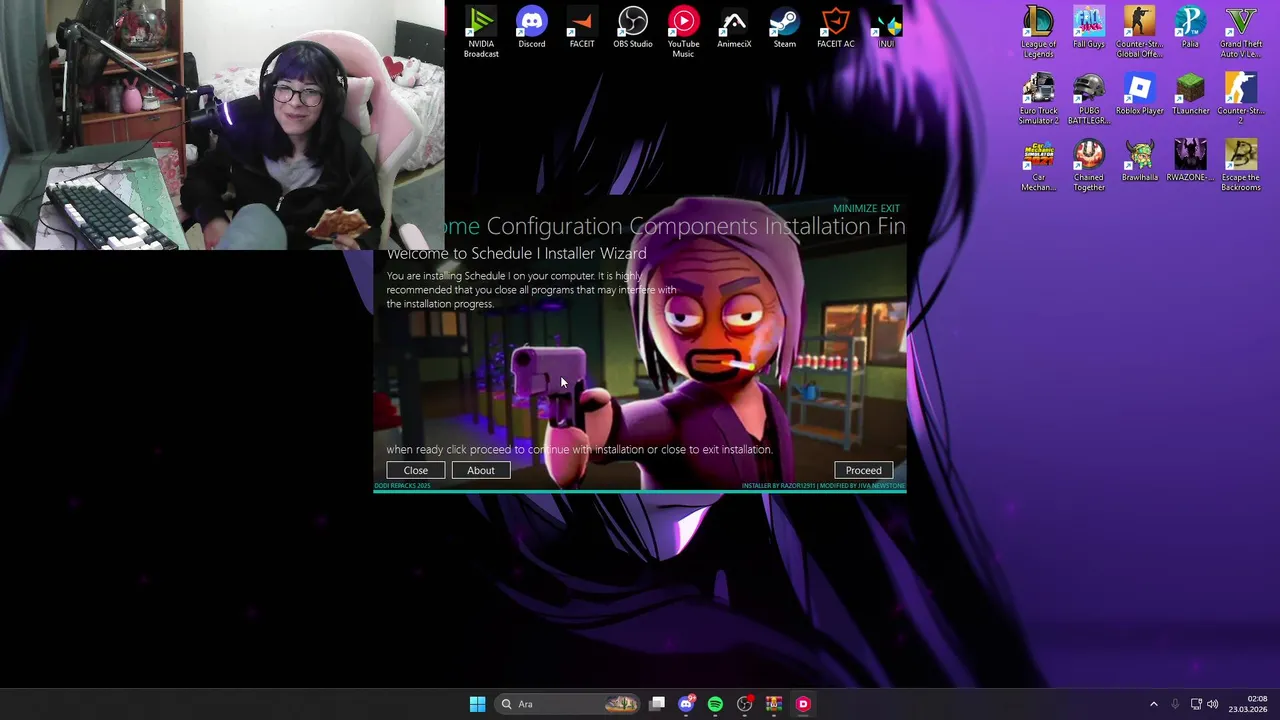The width and height of the screenshot is (1280, 720).
Task: Click the About button in the installer
Action: click(x=480, y=470)
